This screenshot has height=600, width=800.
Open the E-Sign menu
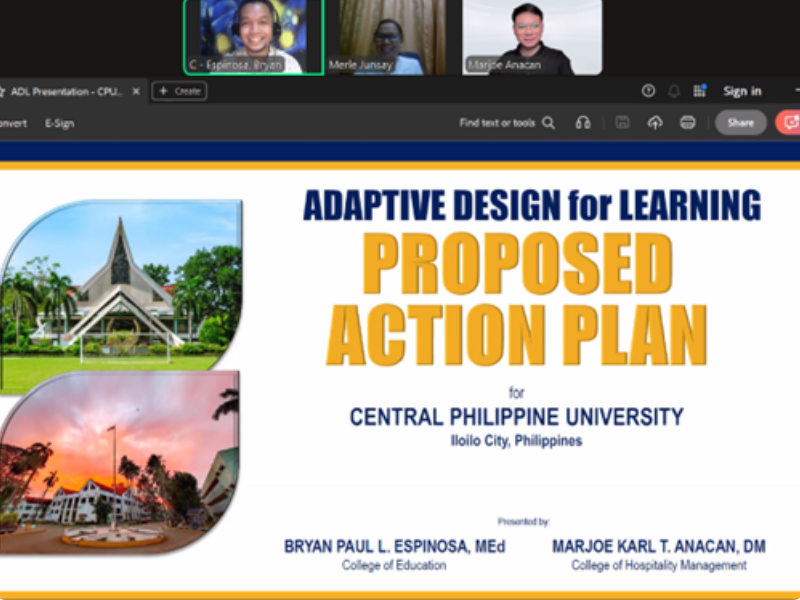coord(59,123)
